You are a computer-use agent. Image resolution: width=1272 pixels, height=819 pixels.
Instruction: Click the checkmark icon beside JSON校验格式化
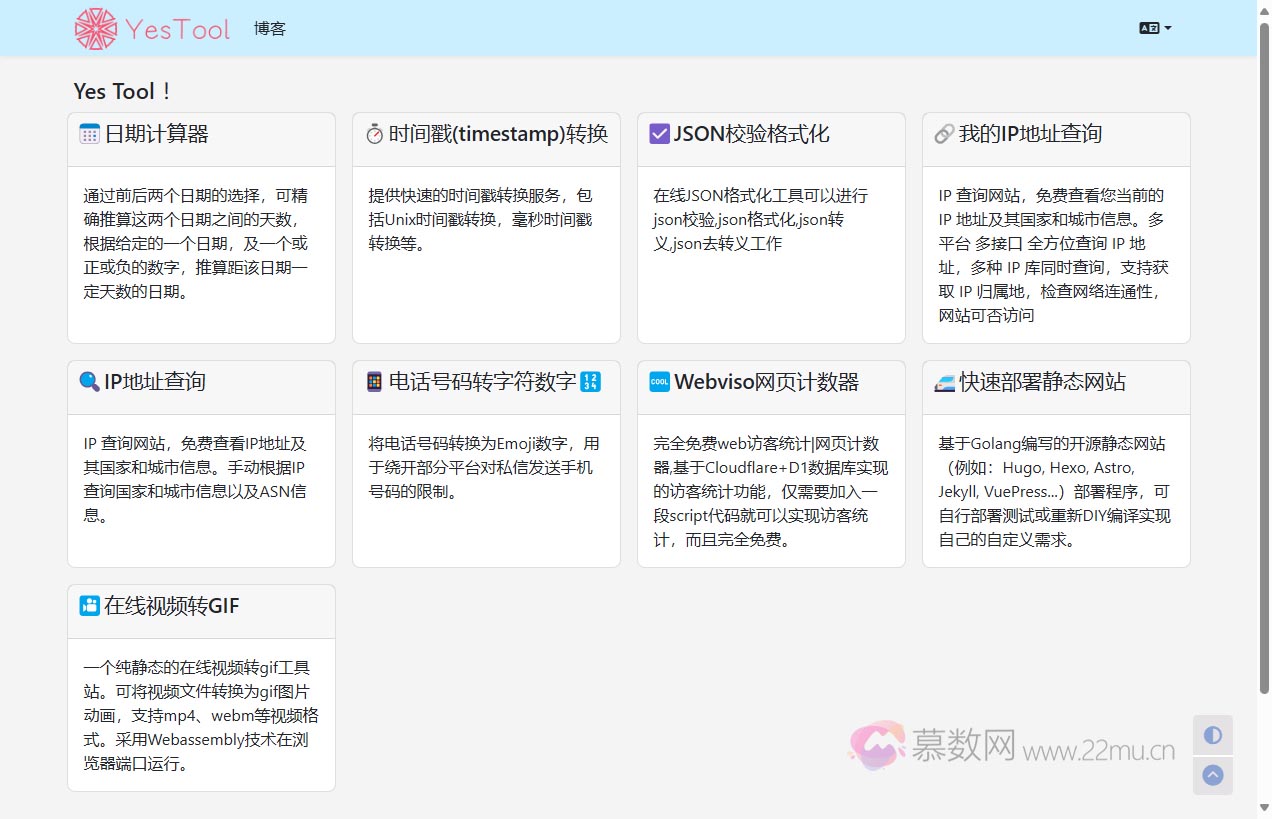pos(659,134)
